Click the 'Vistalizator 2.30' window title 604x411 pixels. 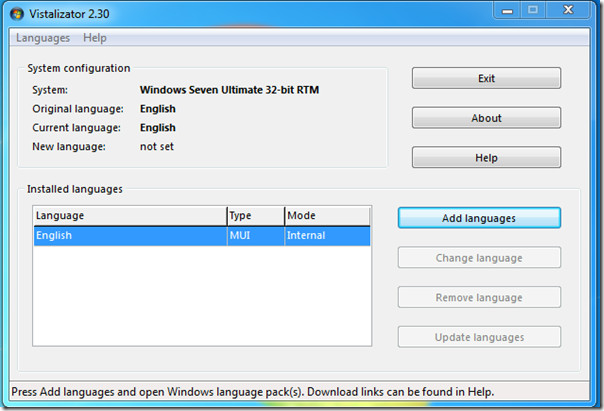(69, 14)
